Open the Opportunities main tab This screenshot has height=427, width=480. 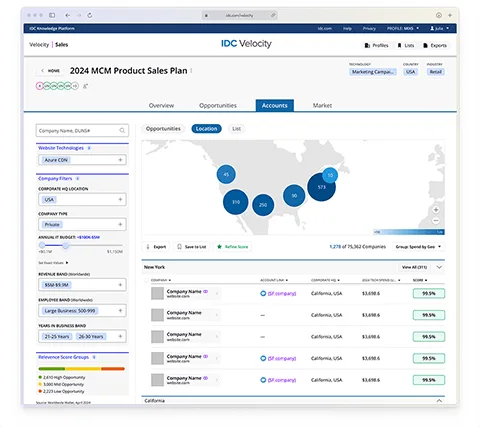(218, 105)
